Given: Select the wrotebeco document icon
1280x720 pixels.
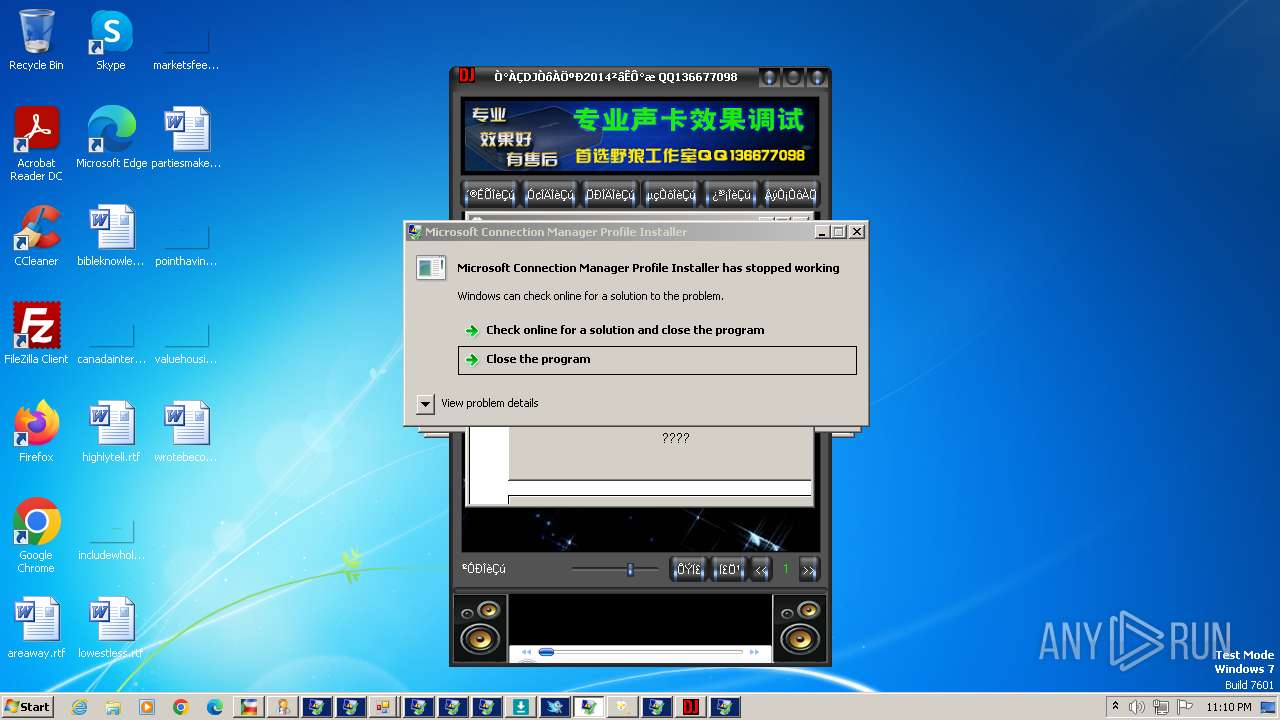Looking at the screenshot, I should point(186,432).
